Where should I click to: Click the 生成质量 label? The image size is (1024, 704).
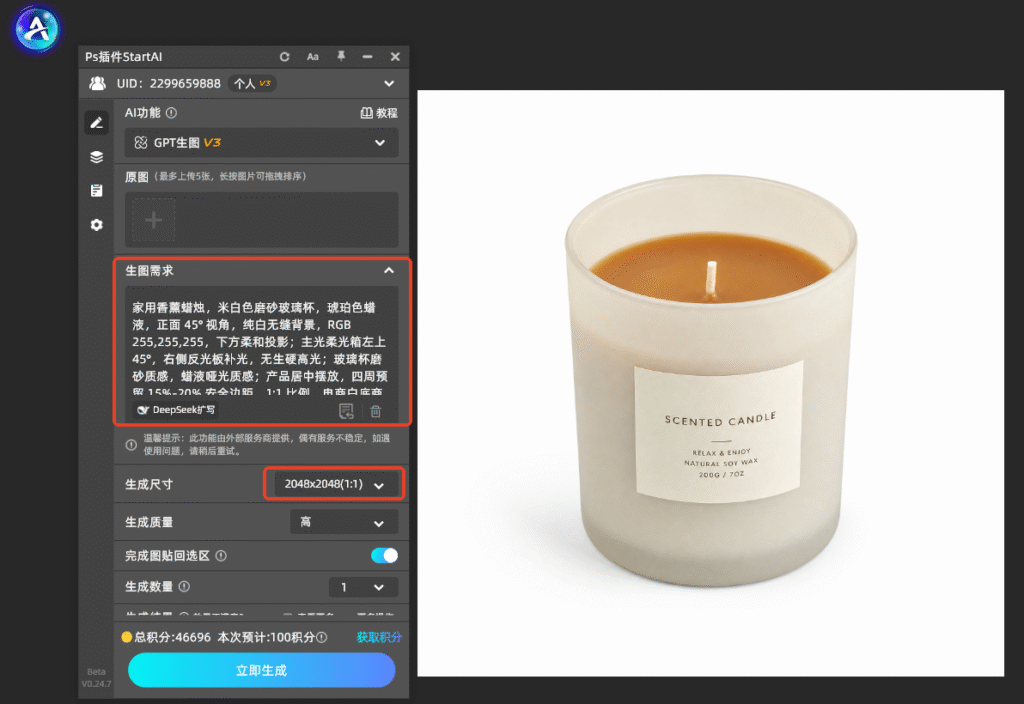click(x=149, y=522)
